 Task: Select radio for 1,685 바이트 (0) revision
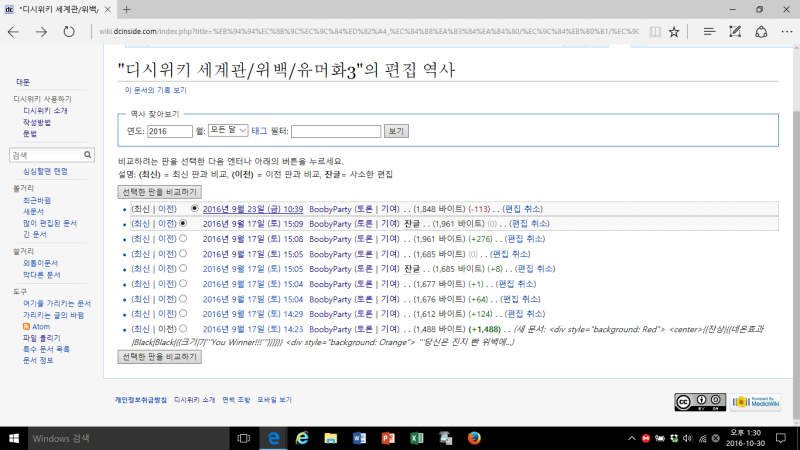point(183,254)
